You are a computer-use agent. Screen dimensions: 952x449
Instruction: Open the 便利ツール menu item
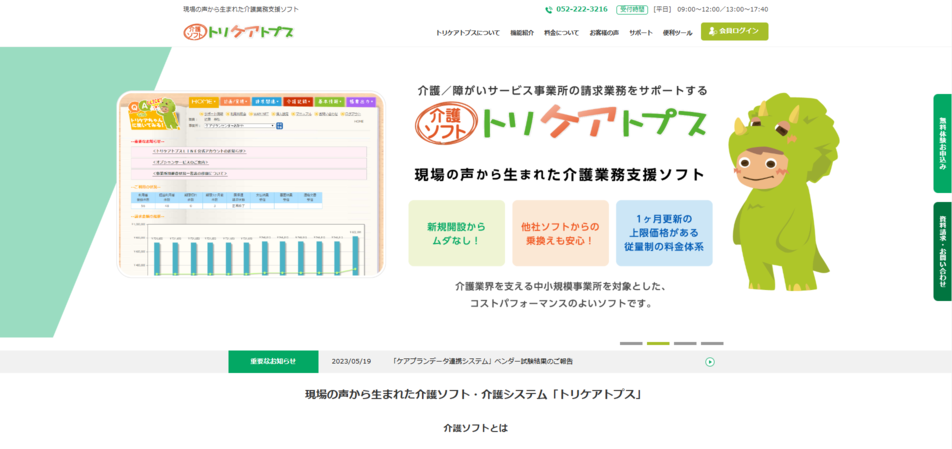pyautogui.click(x=677, y=32)
